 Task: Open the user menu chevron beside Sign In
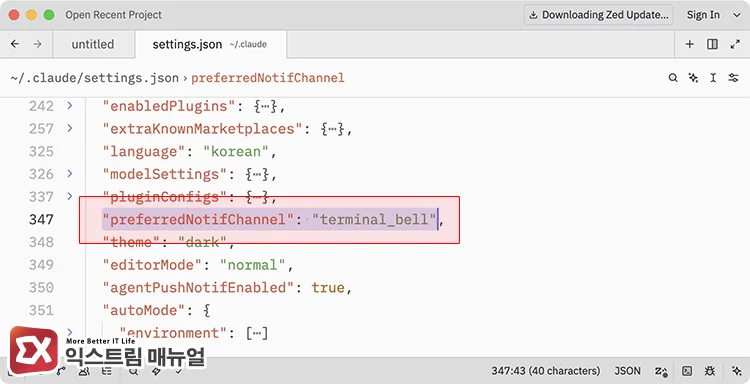[737, 15]
